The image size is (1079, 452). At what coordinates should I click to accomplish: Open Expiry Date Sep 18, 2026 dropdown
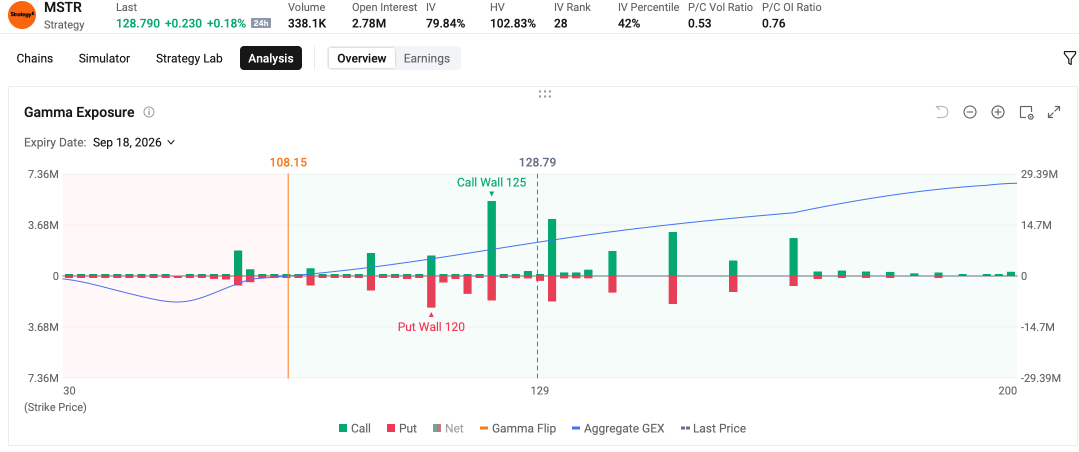[x=134, y=142]
